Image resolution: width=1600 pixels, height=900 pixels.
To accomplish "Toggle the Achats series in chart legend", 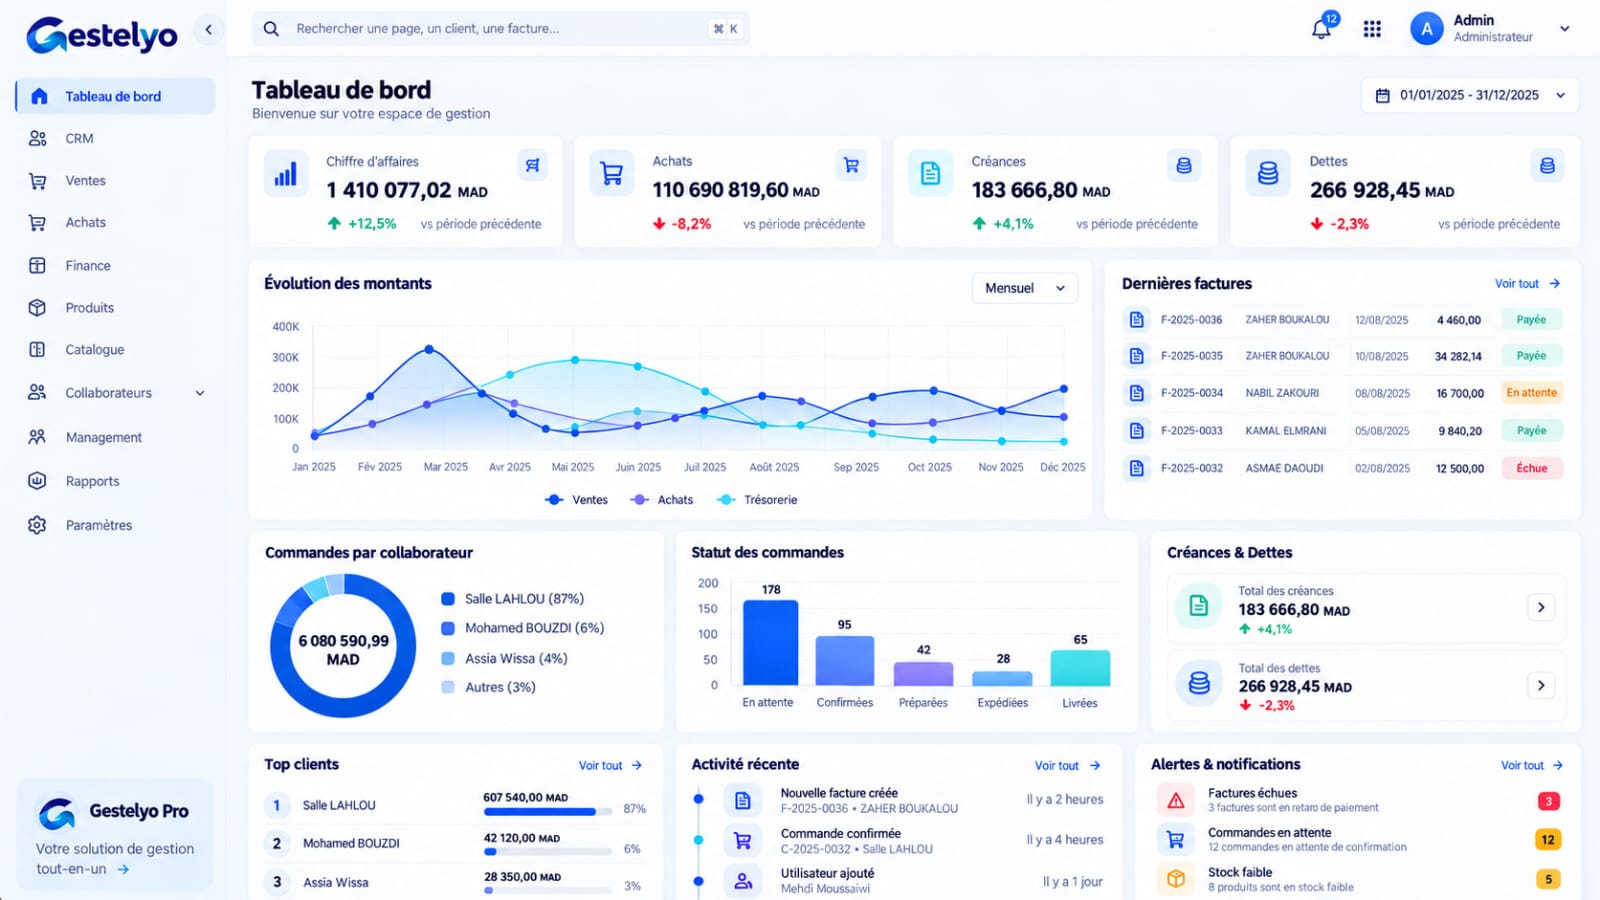I will tap(662, 500).
